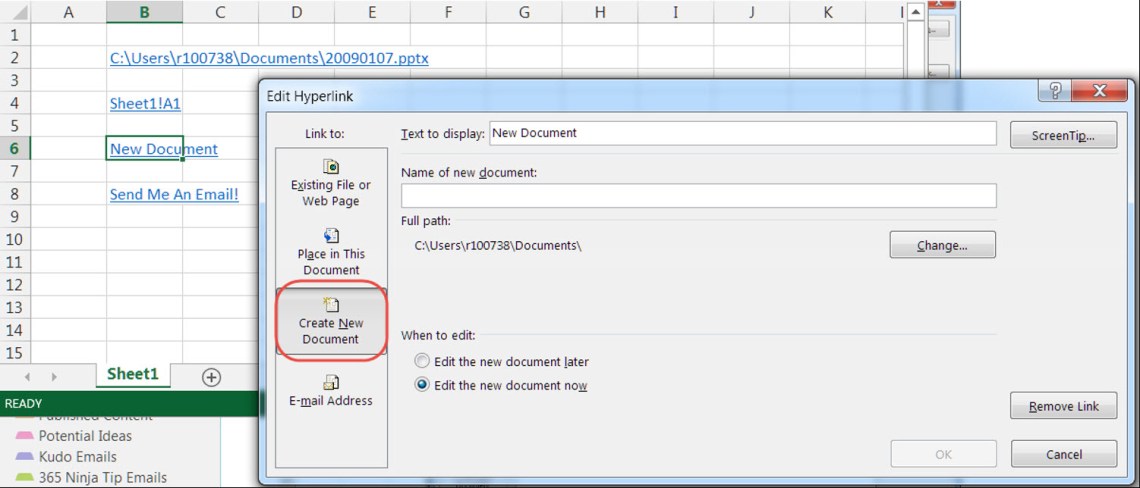Click Potential Ideas category item
Screen dimensions: 1140x488
pyautogui.click(x=85, y=436)
